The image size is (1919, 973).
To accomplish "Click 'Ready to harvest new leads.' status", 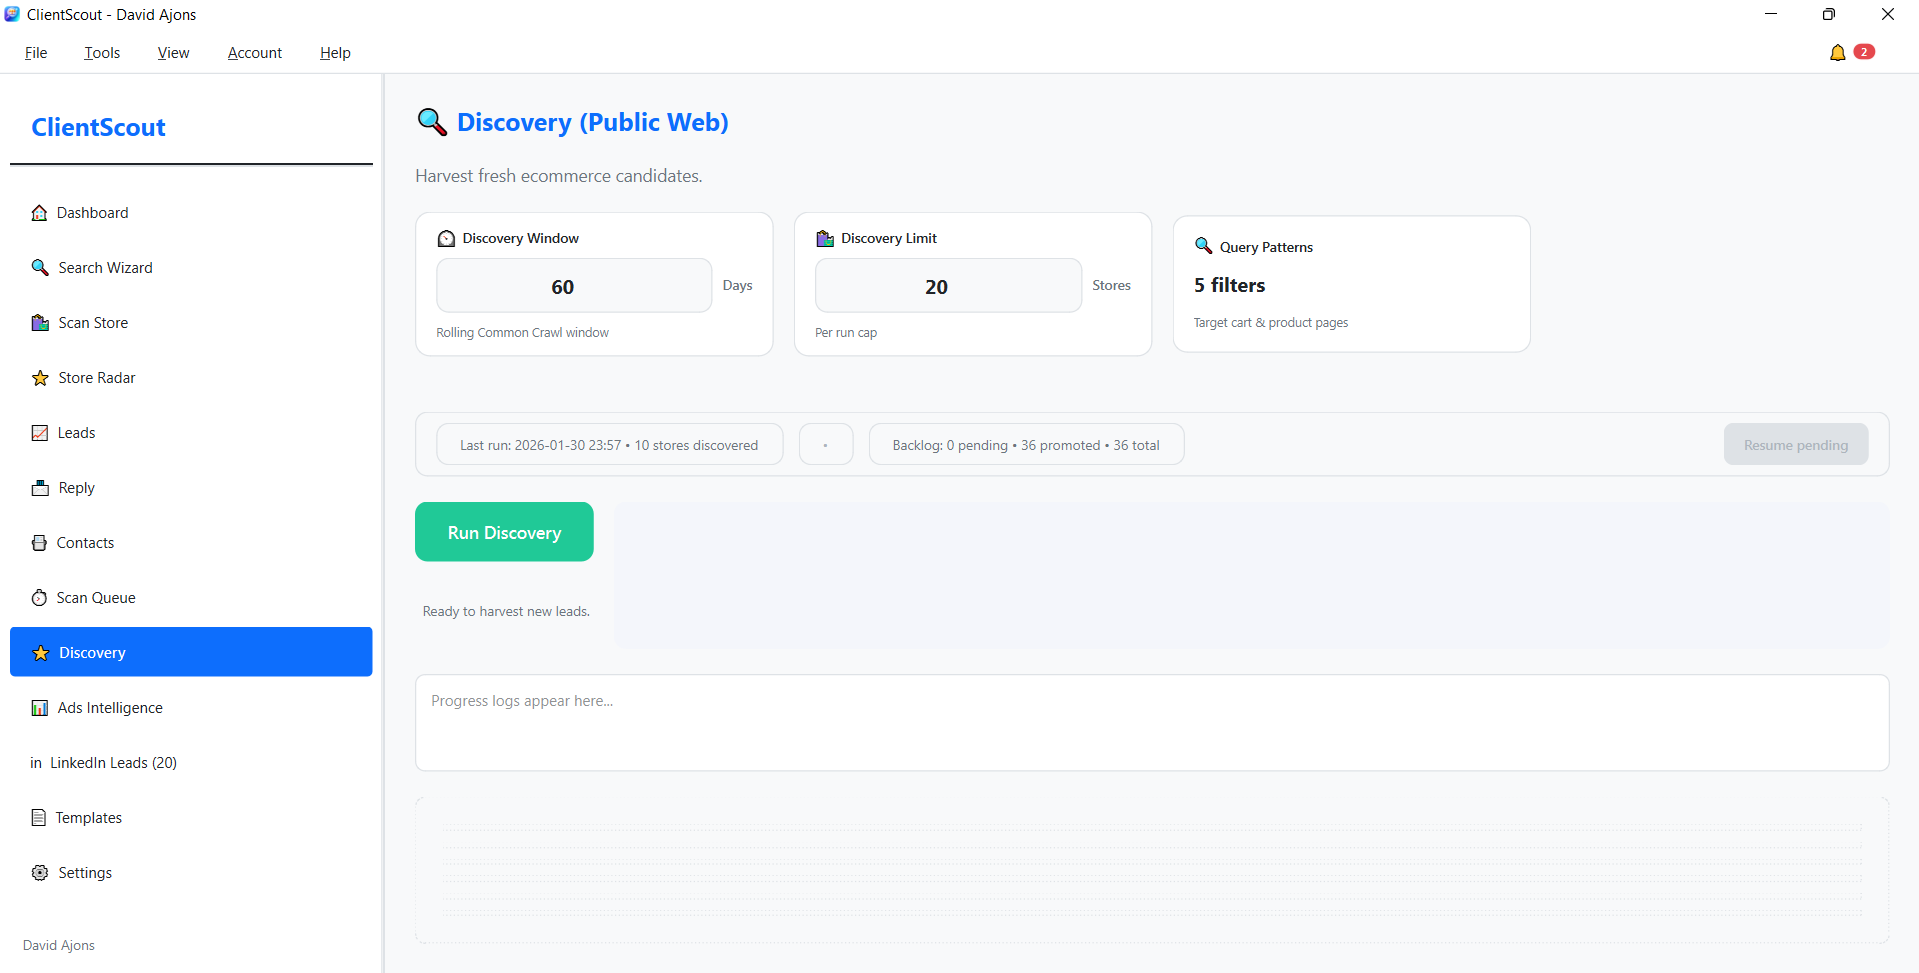I will pyautogui.click(x=506, y=611).
